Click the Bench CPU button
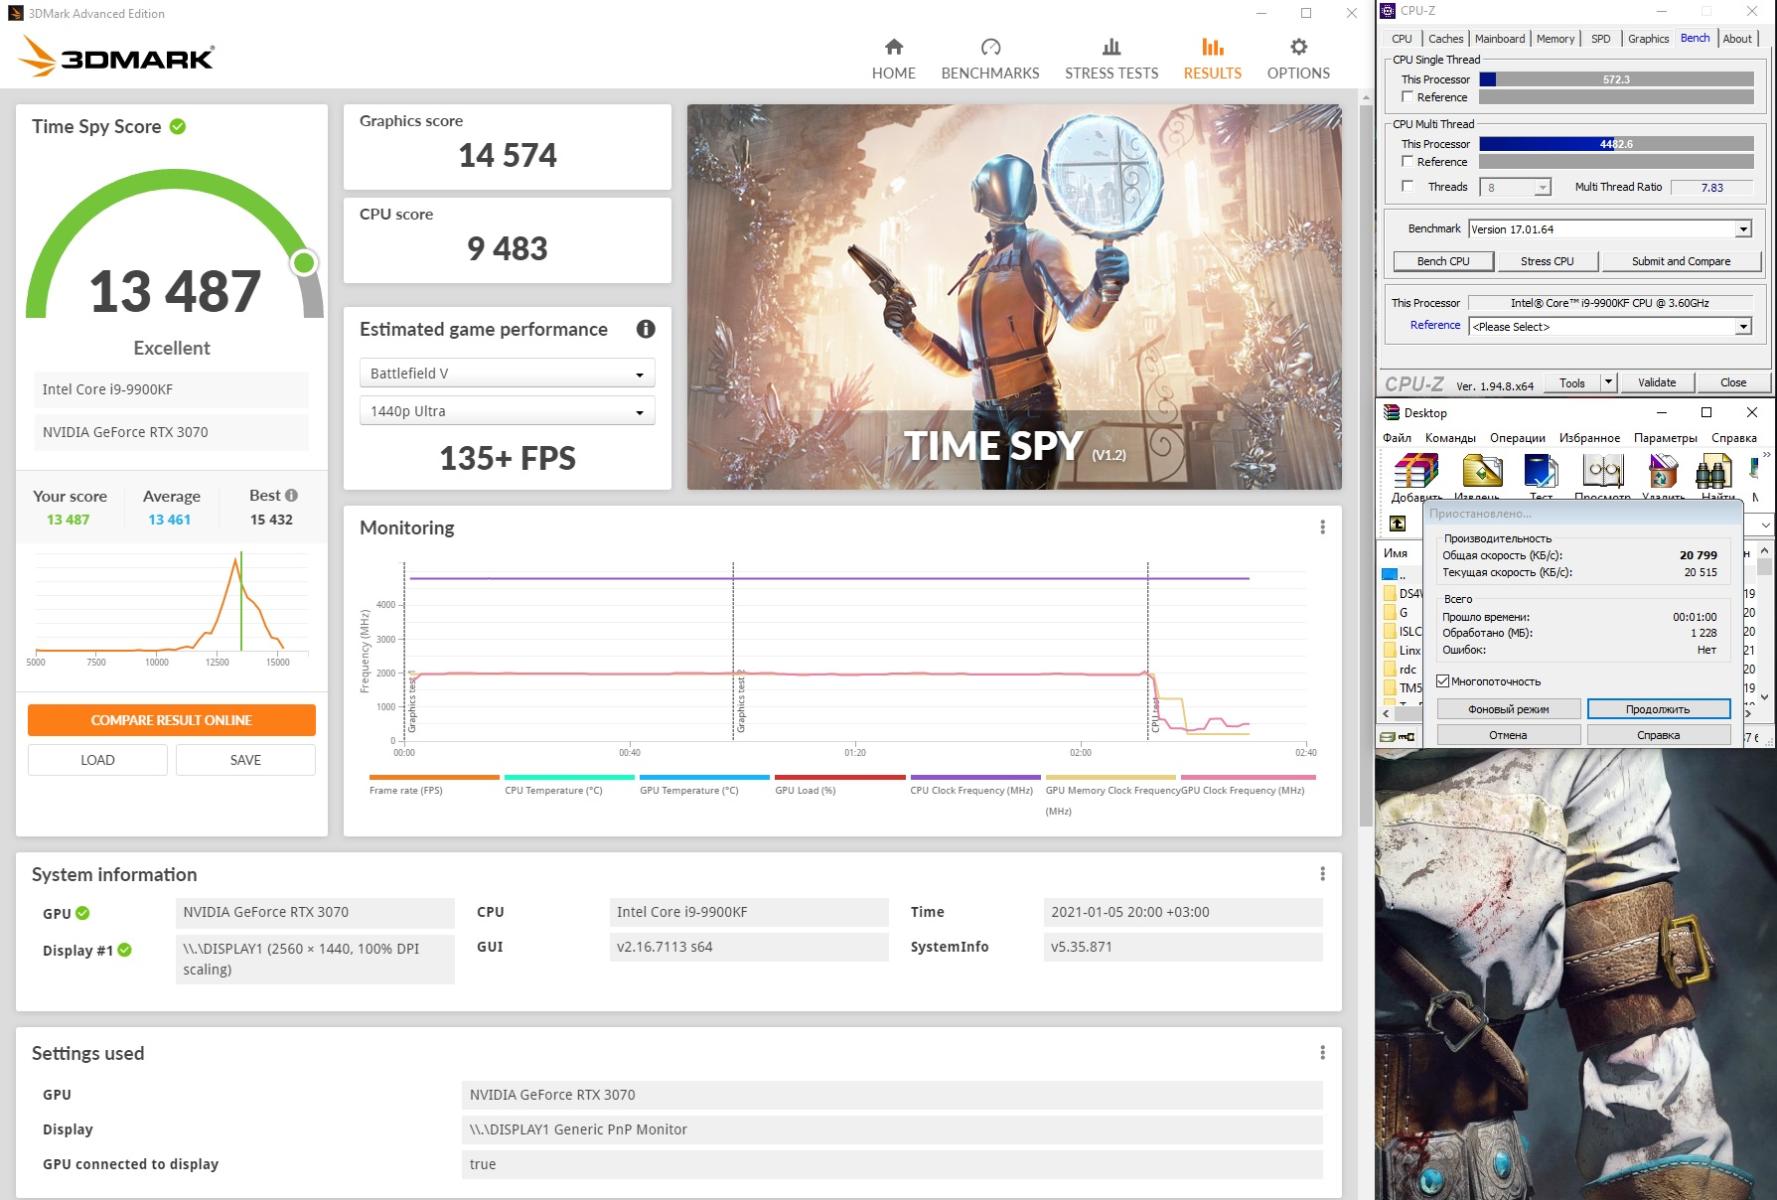This screenshot has width=1777, height=1200. coord(1443,261)
